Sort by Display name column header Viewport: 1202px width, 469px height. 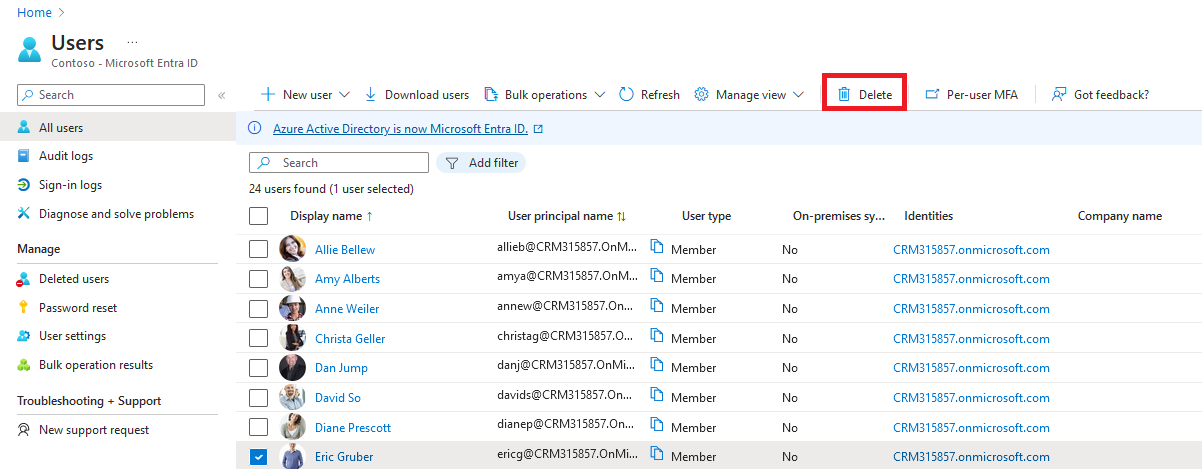point(331,216)
